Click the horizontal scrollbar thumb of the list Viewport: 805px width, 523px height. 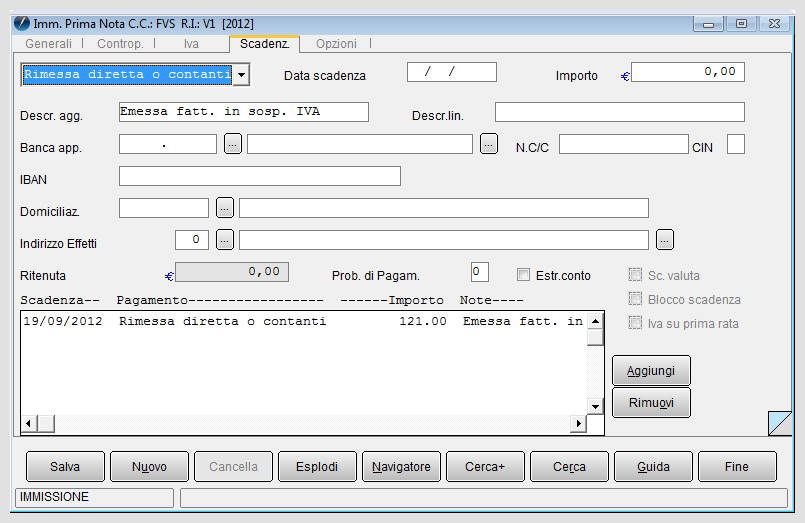click(x=47, y=423)
